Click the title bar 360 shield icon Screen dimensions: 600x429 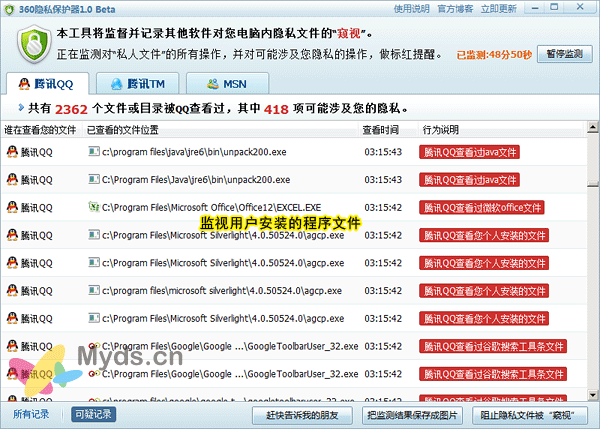click(9, 9)
